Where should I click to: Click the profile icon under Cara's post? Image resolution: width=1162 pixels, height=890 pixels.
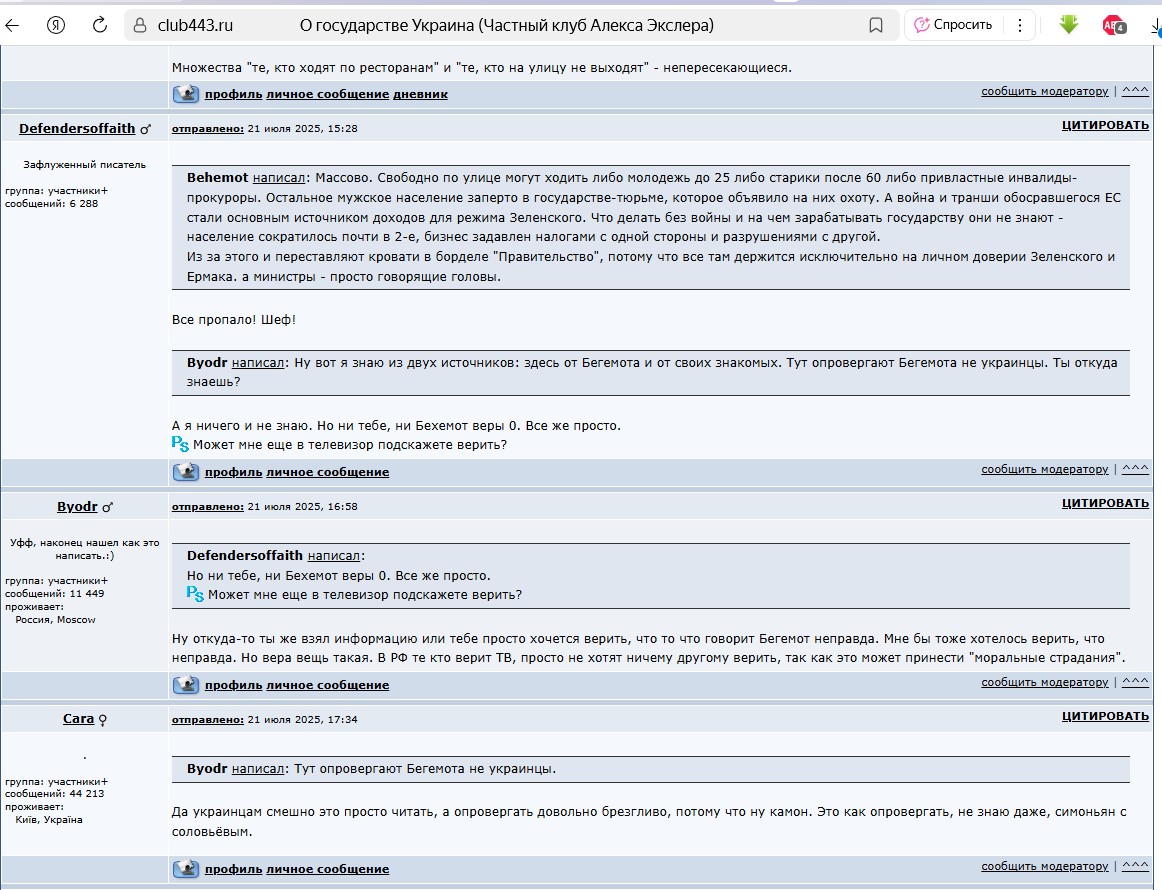point(186,868)
